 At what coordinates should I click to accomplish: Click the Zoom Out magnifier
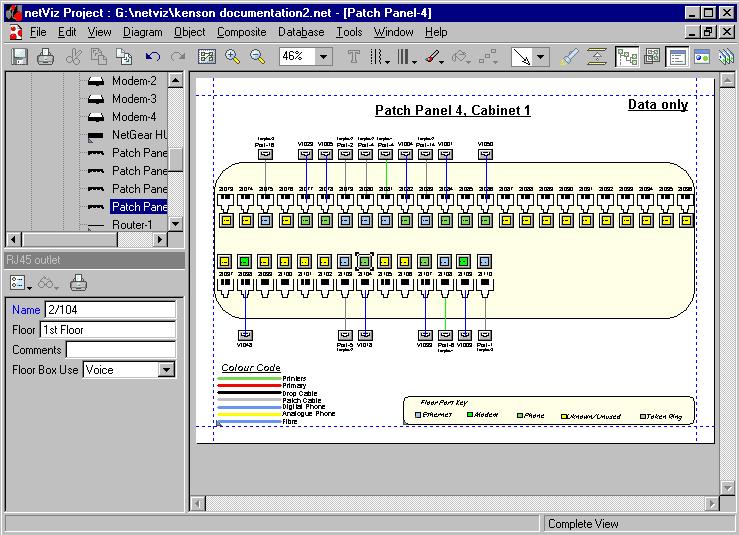[257, 57]
